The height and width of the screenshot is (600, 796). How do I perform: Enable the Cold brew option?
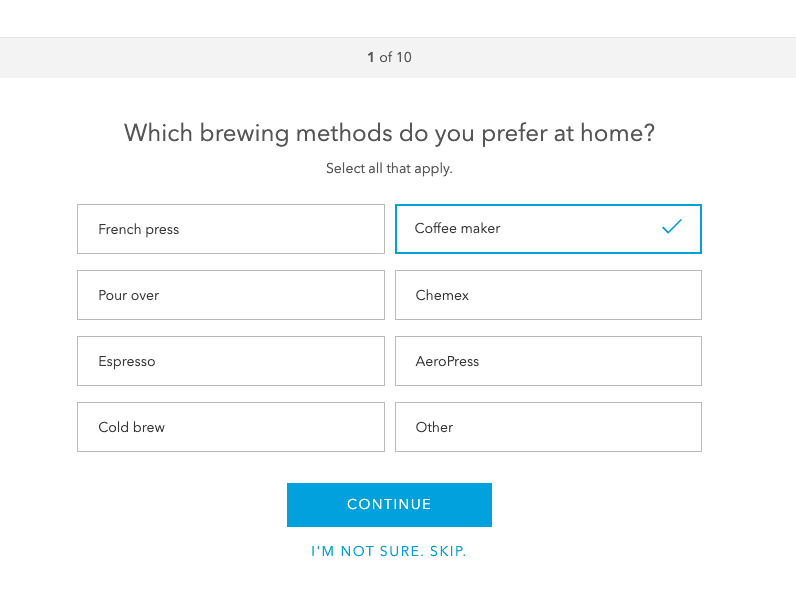coord(230,427)
